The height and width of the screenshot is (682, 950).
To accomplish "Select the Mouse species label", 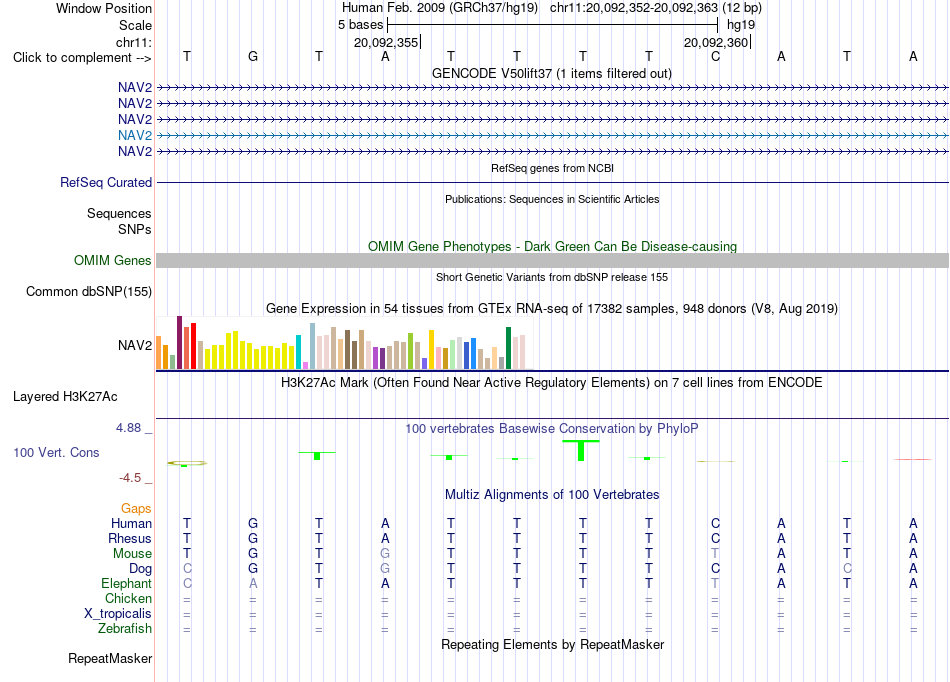I will (x=132, y=554).
